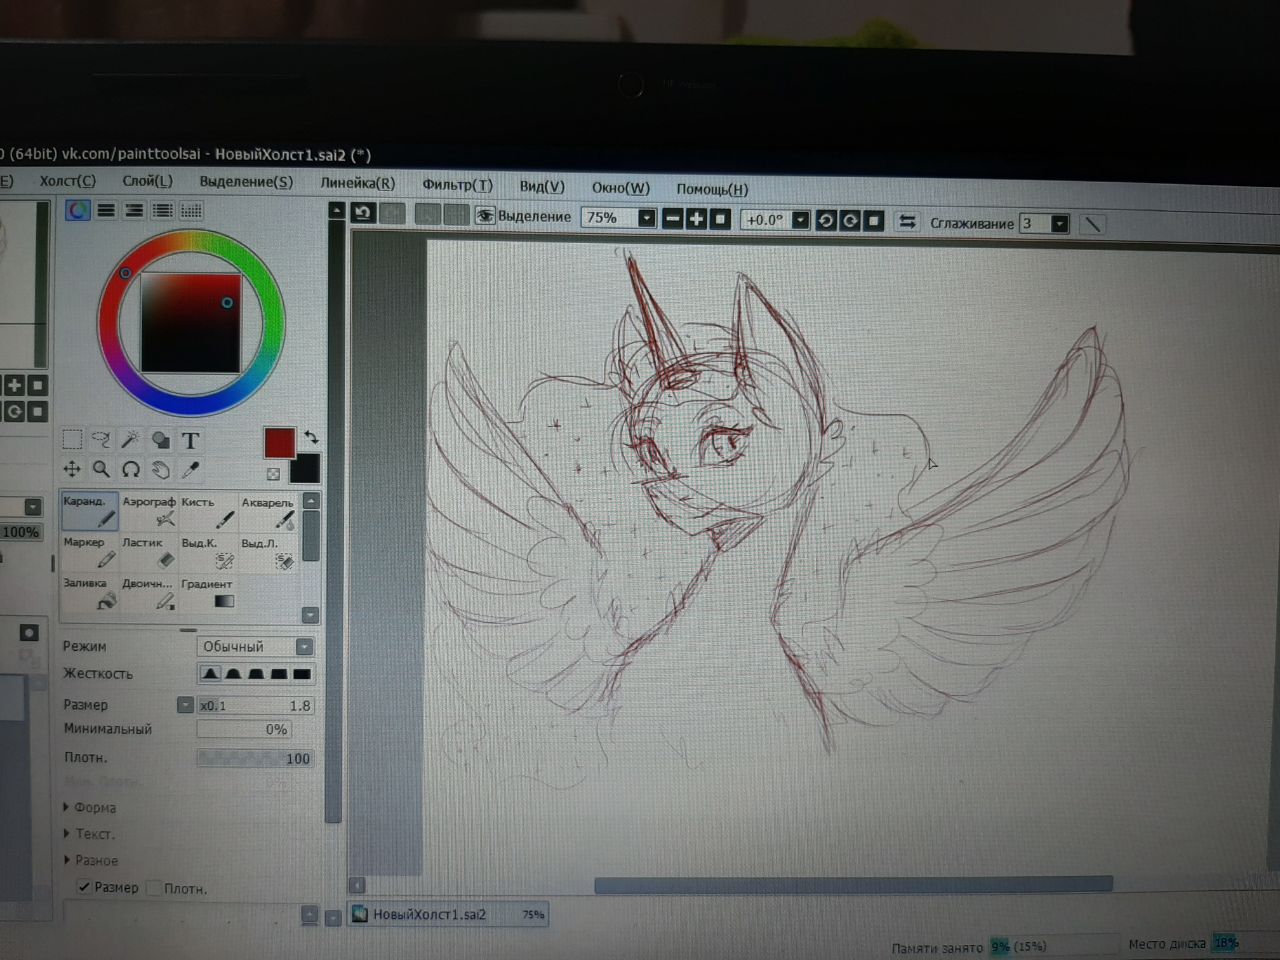Open the Холст(C) menu
Viewport: 1280px width, 960px height.
tap(67, 181)
